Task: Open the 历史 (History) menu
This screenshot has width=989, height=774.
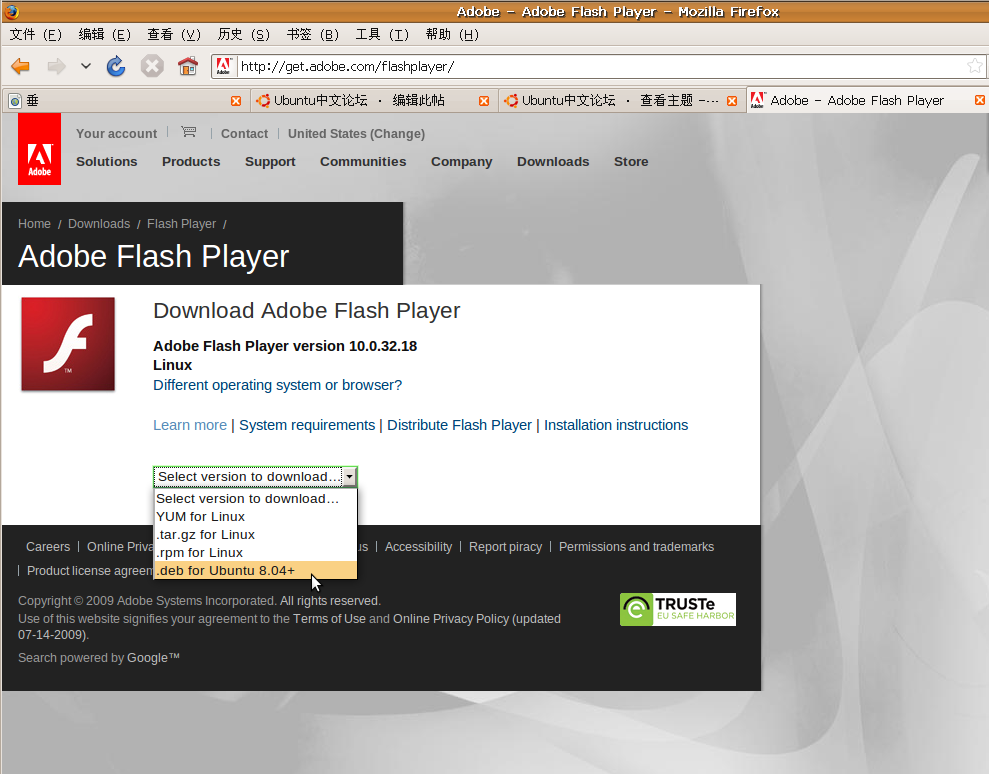Action: [x=243, y=34]
